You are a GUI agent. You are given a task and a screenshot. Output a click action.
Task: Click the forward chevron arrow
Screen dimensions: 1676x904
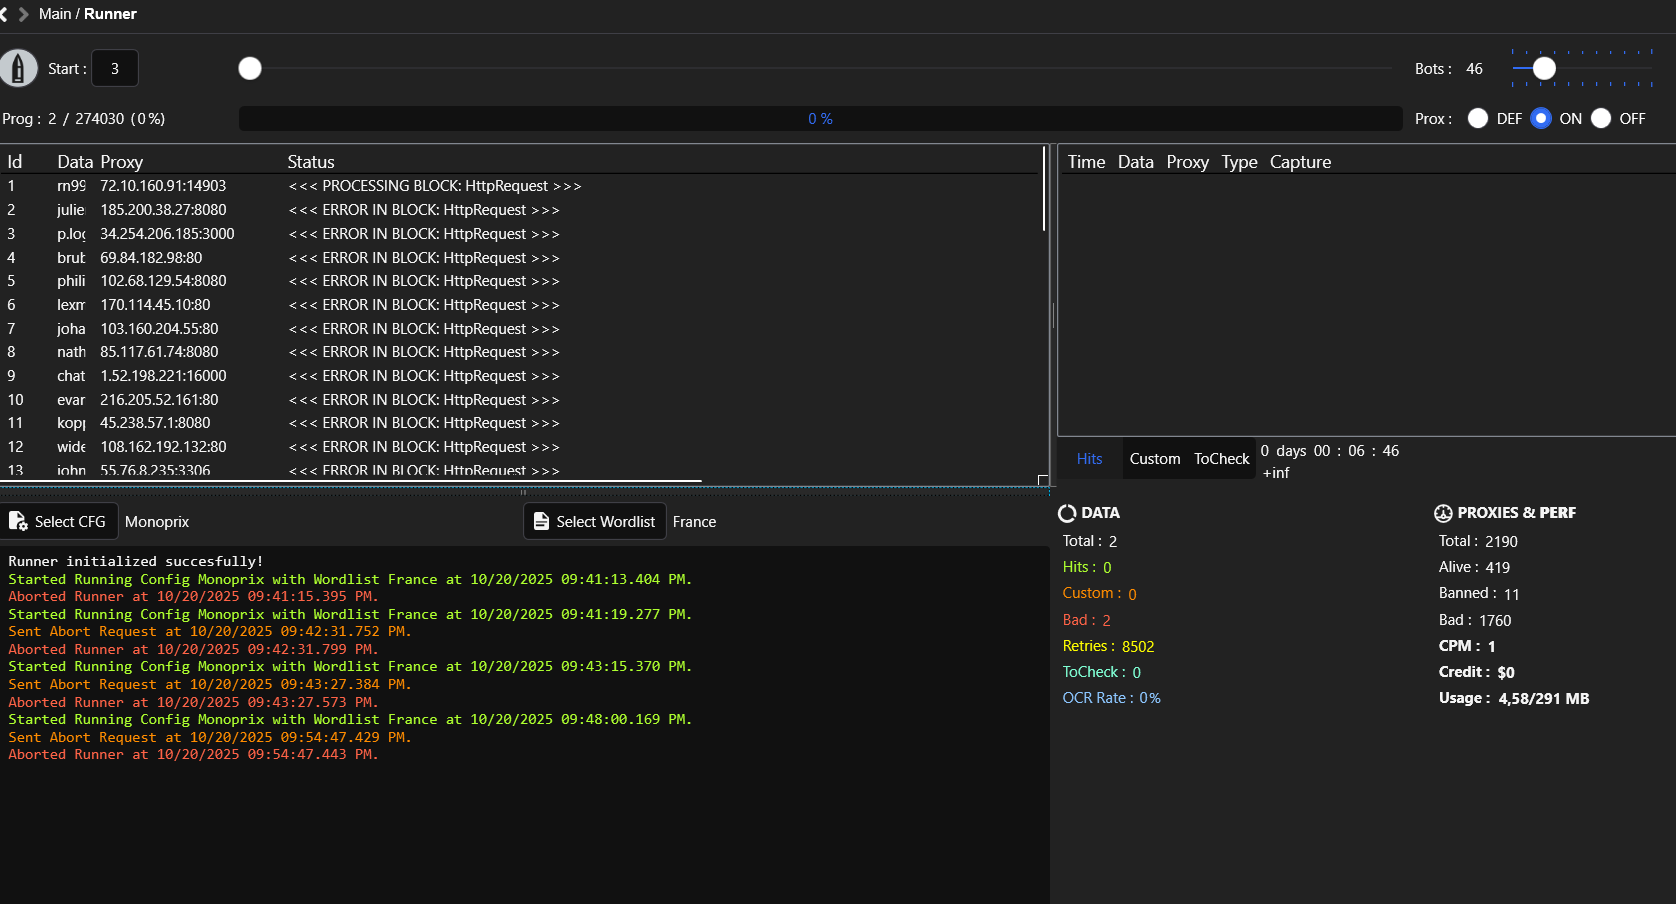point(24,14)
